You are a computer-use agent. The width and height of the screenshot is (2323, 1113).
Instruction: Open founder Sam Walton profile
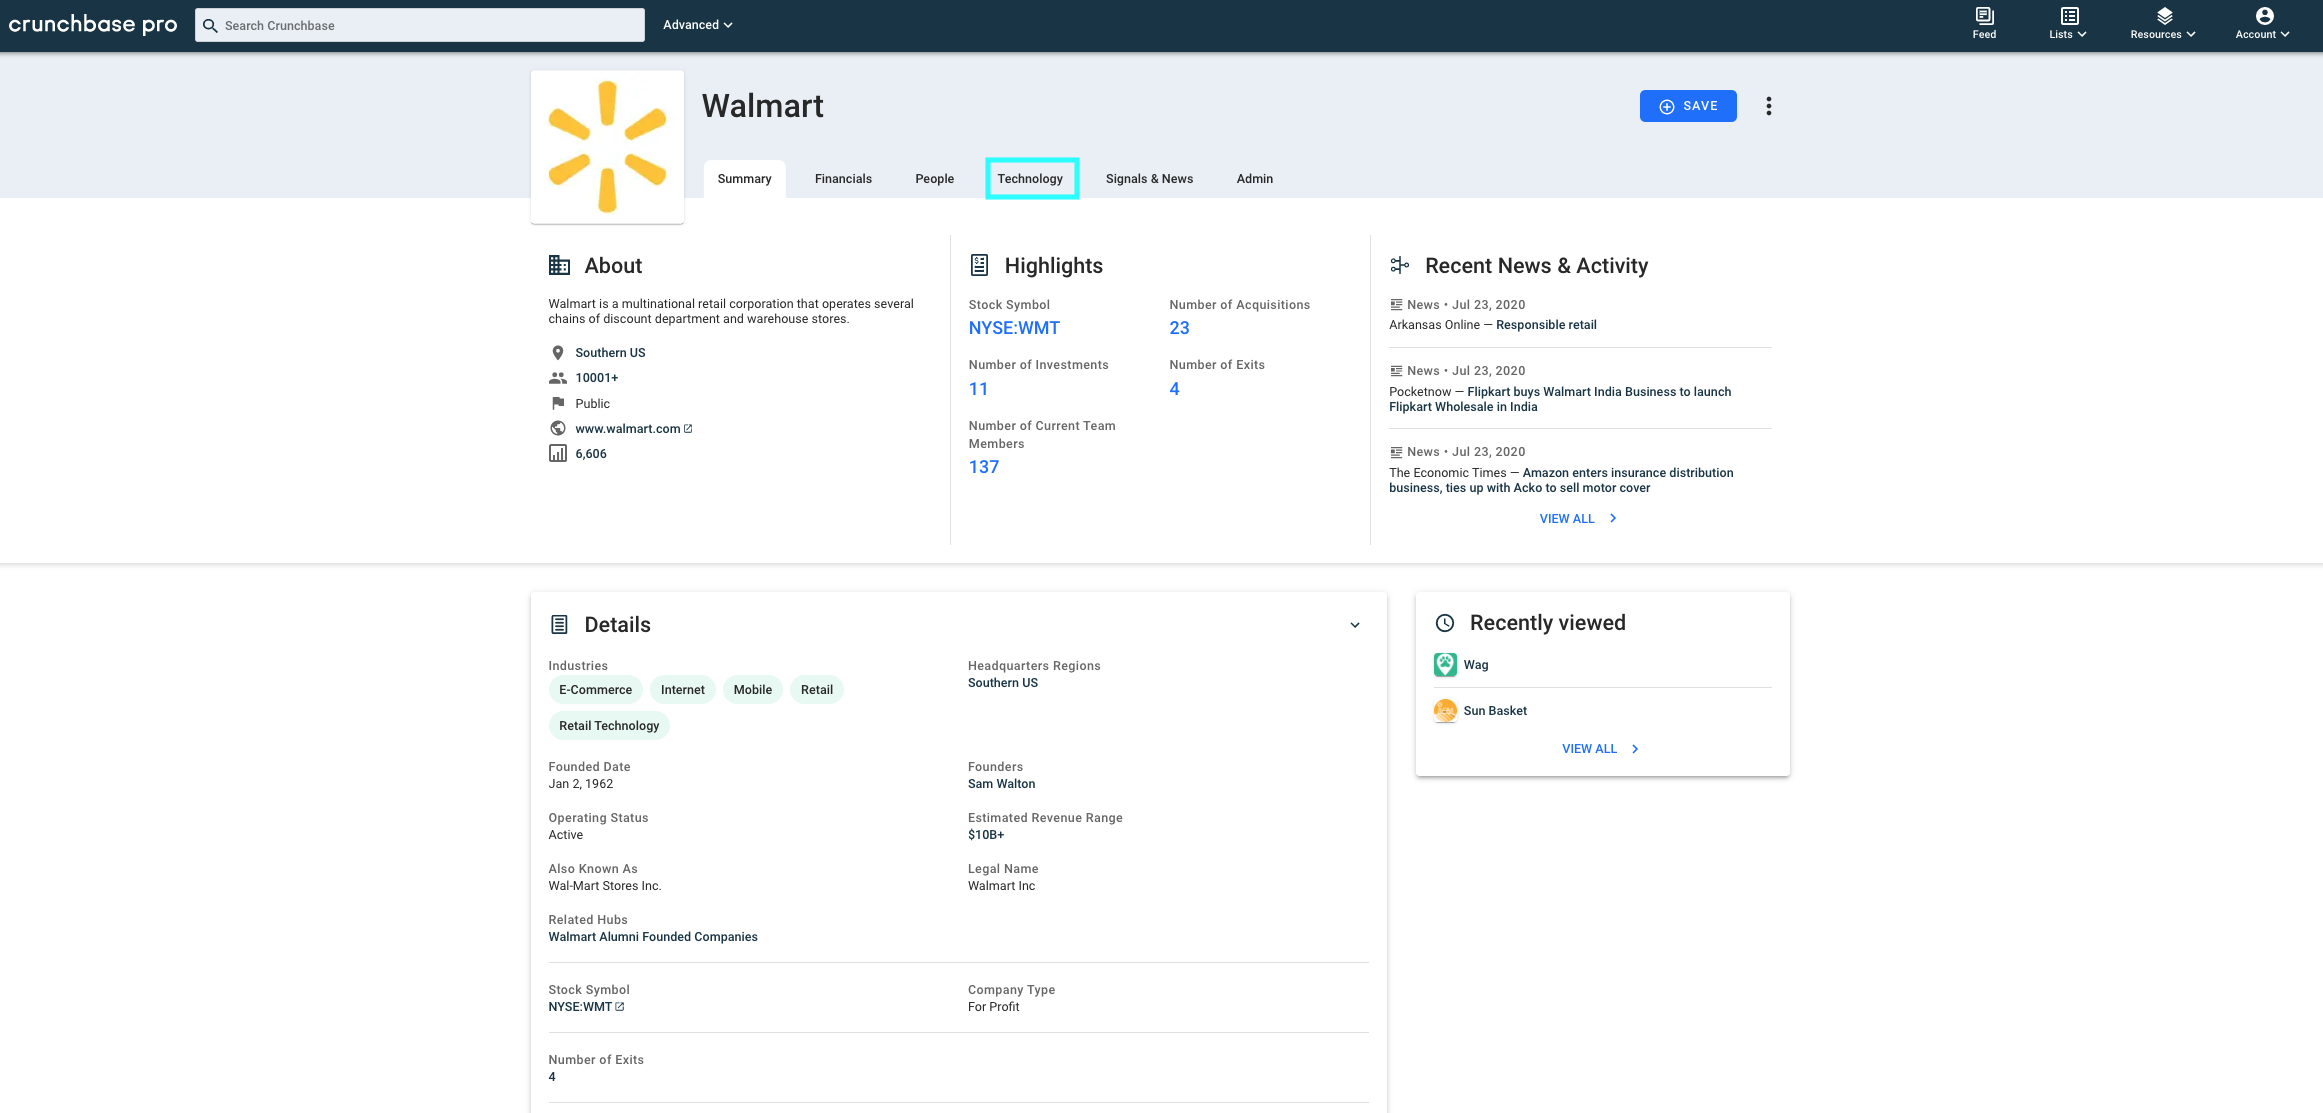click(1001, 784)
